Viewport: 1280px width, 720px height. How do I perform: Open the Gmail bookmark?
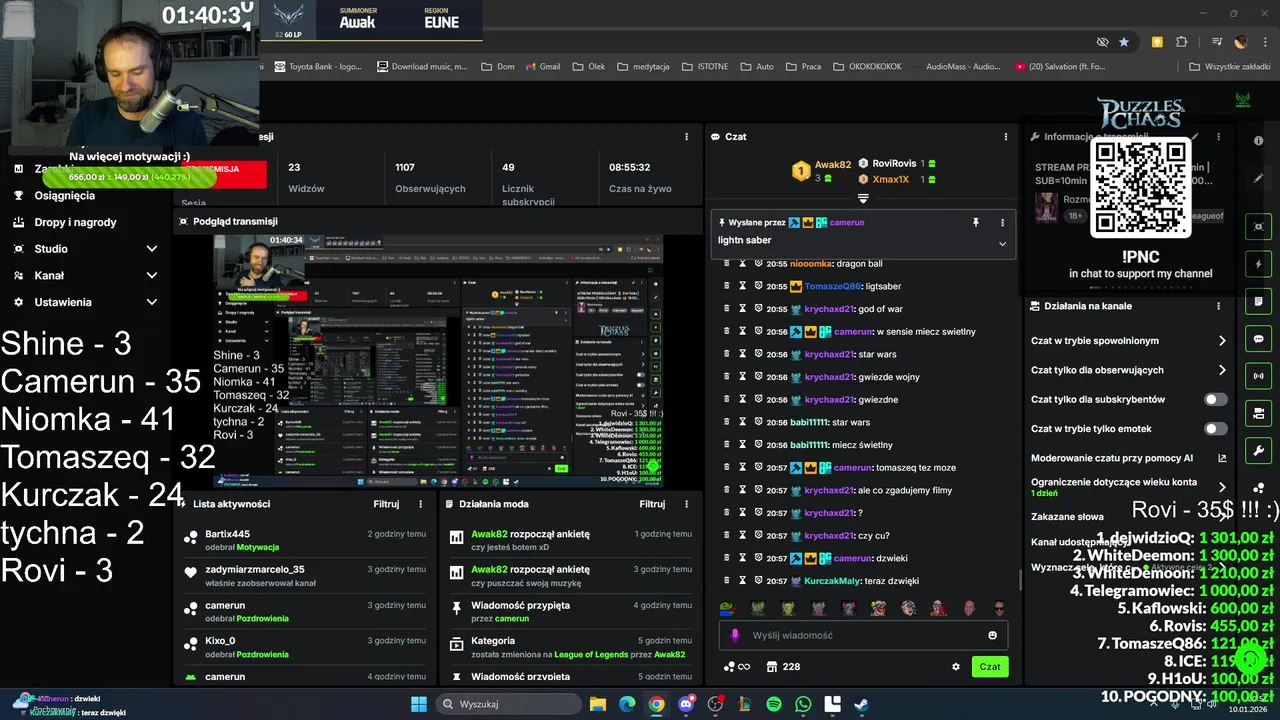541,67
